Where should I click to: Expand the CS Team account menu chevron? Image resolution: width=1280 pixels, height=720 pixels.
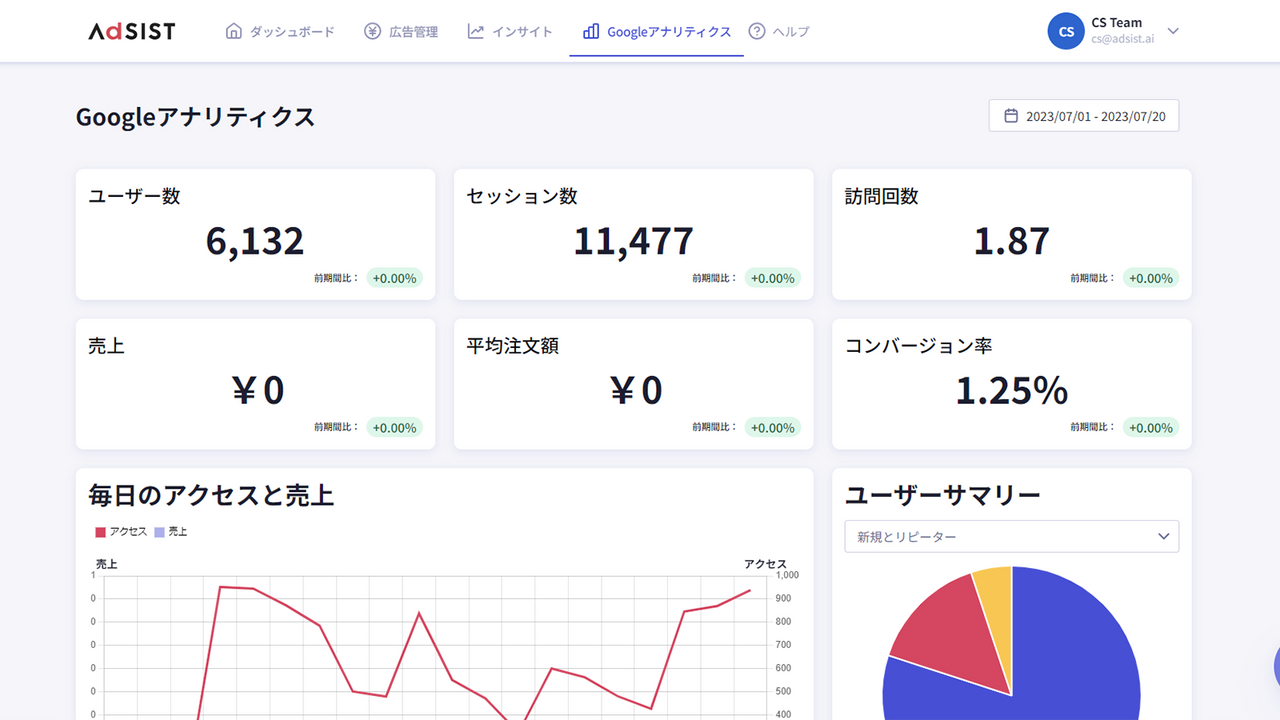[1171, 31]
